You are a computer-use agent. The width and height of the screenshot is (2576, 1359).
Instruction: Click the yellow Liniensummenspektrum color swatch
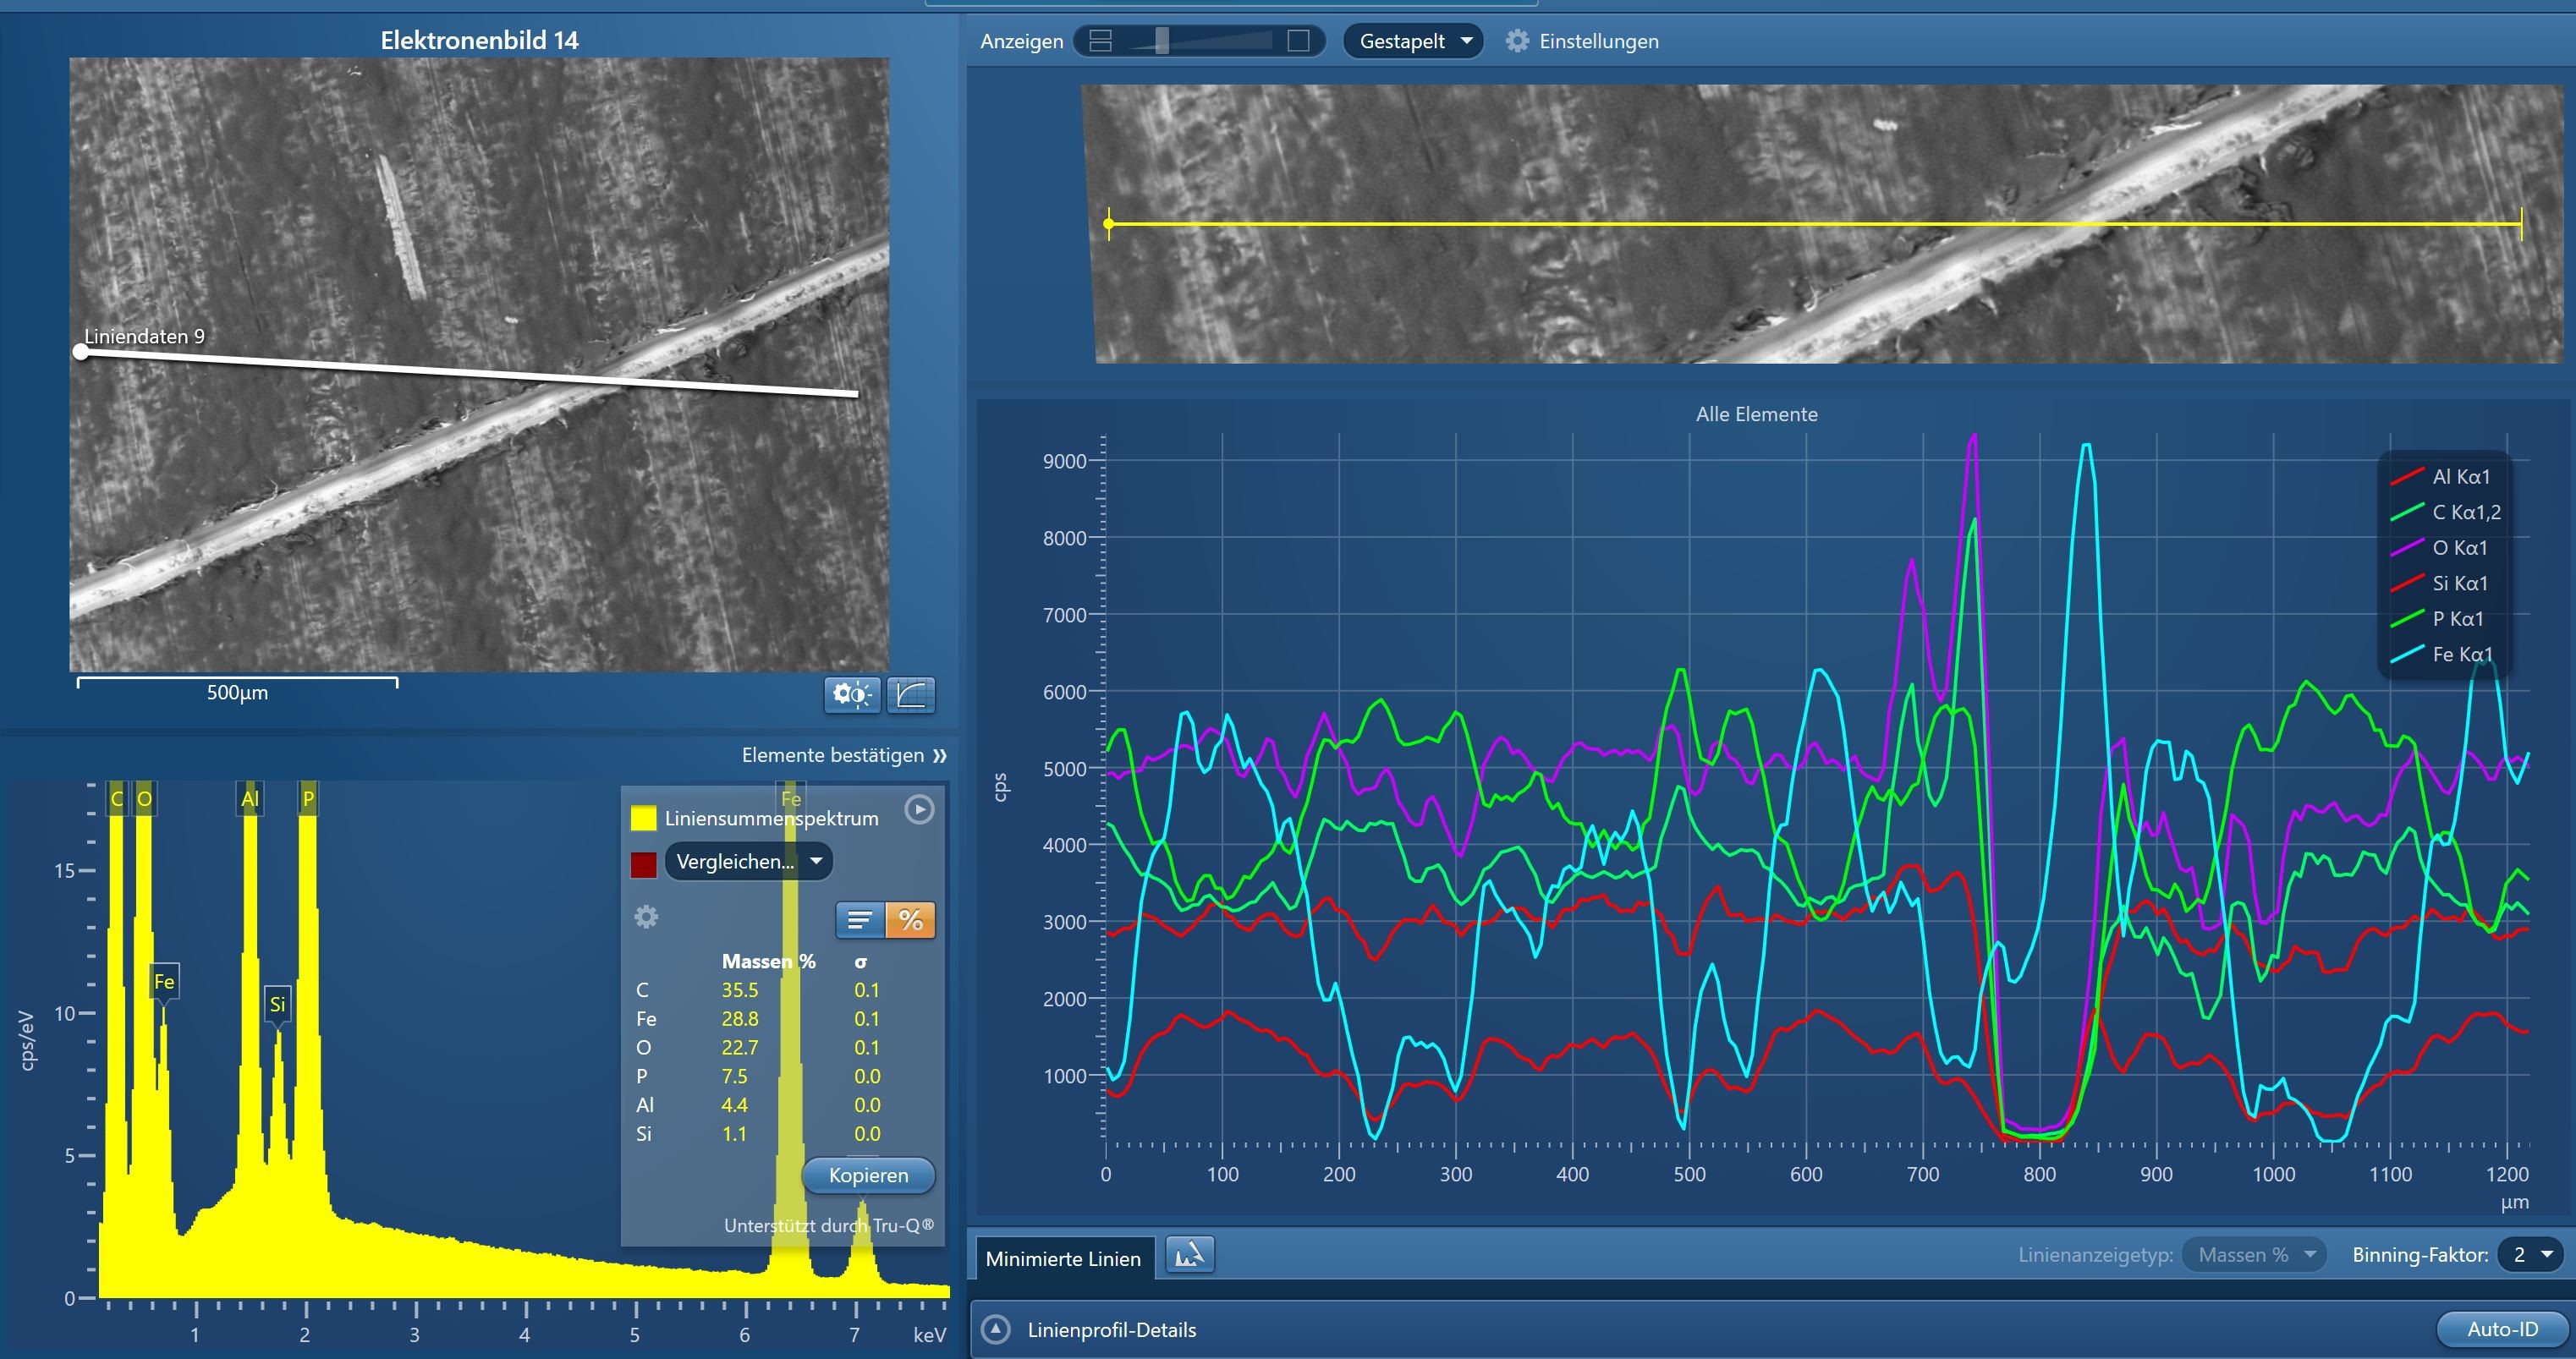tap(643, 818)
